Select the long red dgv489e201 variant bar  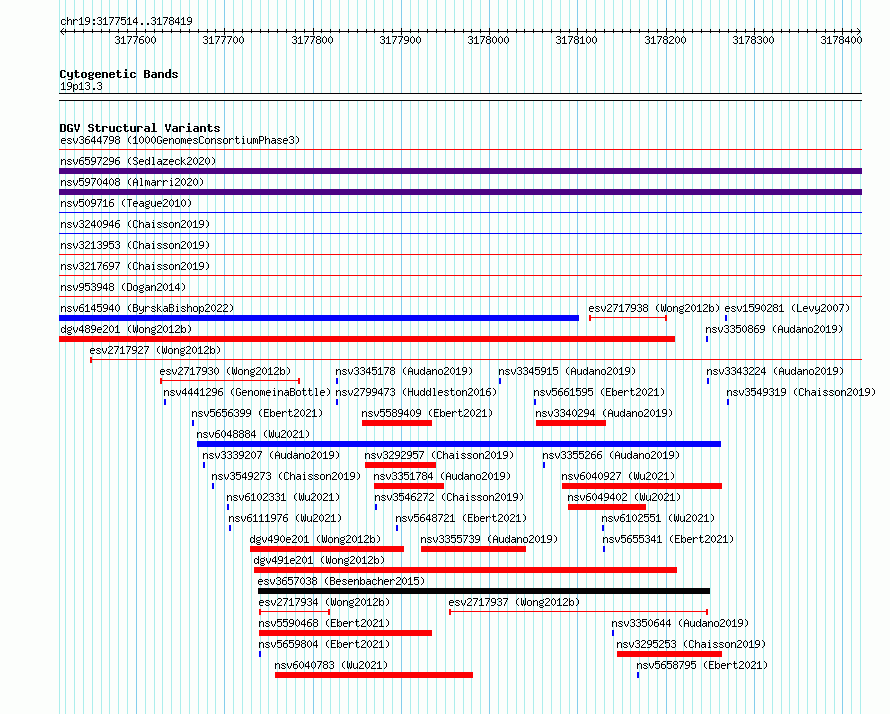pyautogui.click(x=366, y=339)
